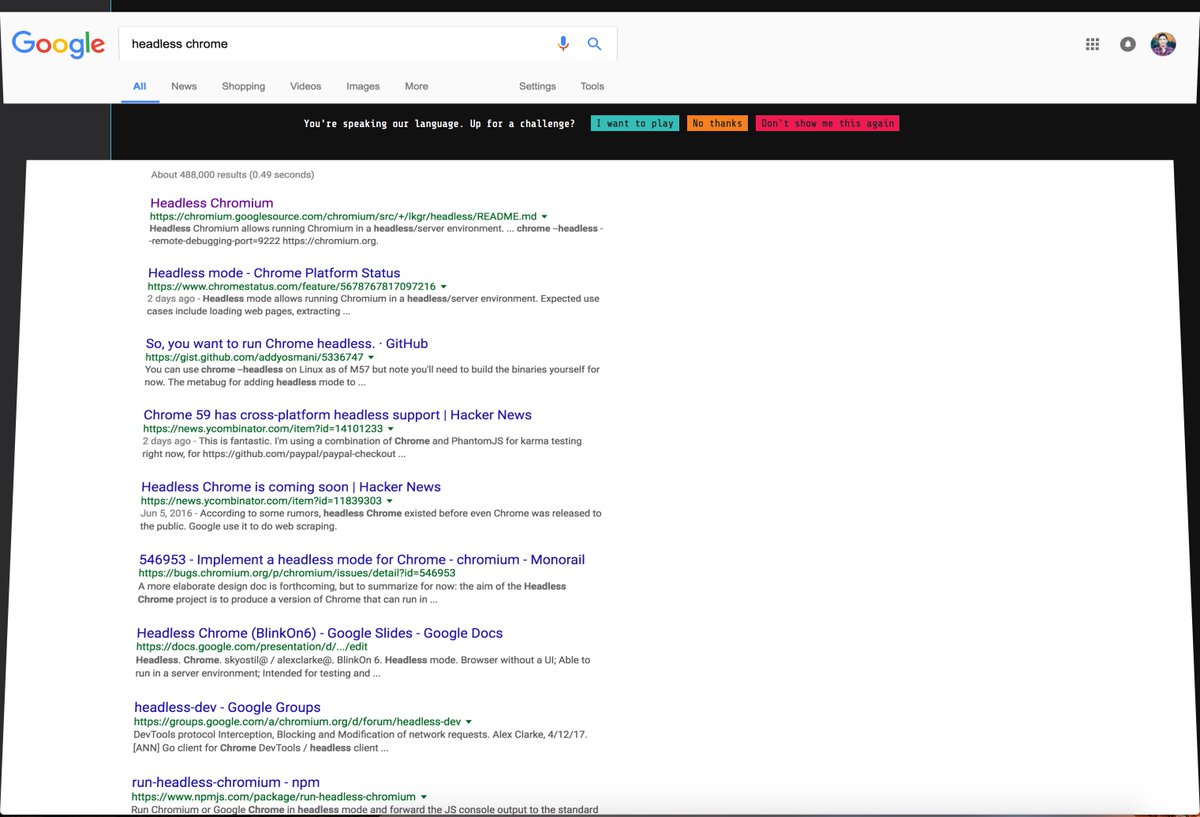Click About 488,000 results text
Screen dimensions: 1200x817
[x=232, y=175]
